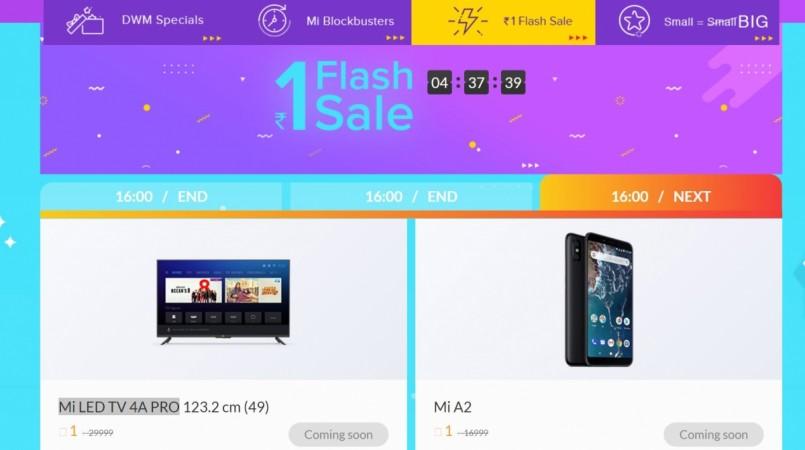
Task: Click the triple arrows under Small = BIG
Action: coord(763,38)
